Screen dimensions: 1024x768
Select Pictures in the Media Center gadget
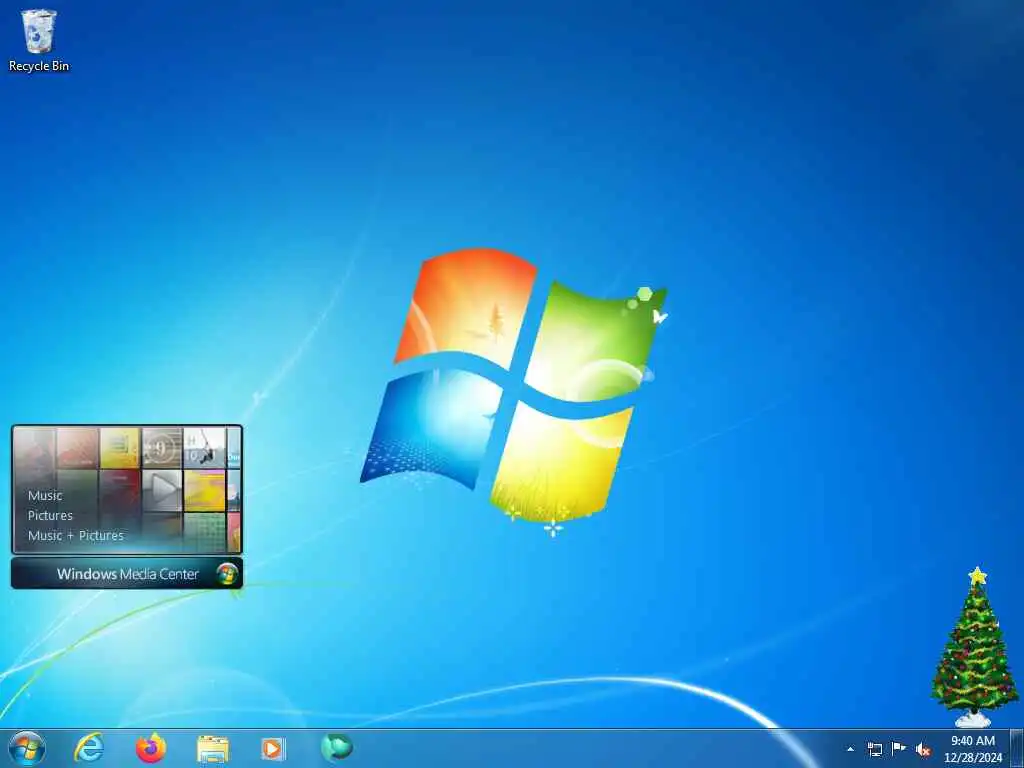(50, 515)
